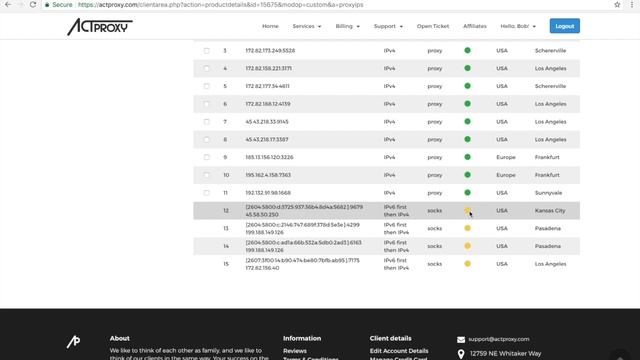
Task: Tick the checkbox for proxy row 11
Action: click(207, 193)
